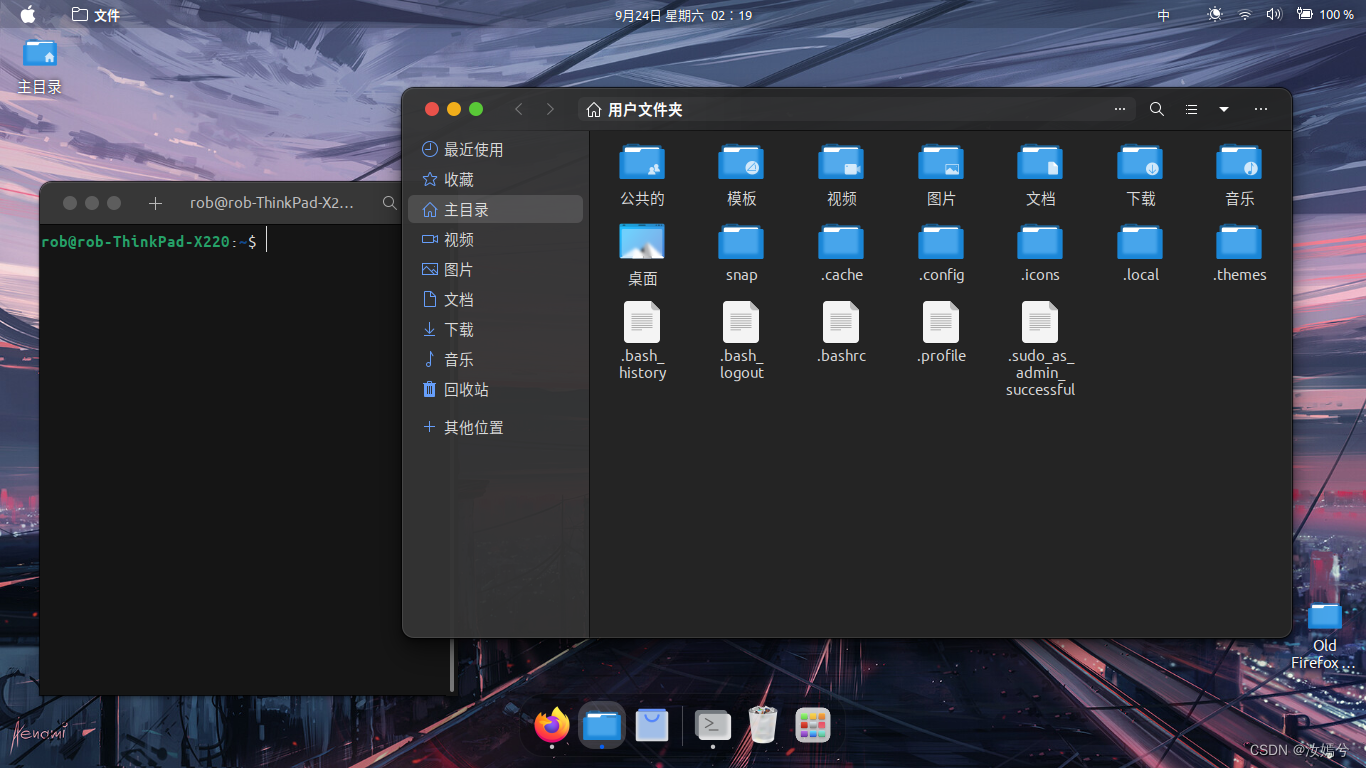This screenshot has height=768, width=1366.
Task: Open 文档 in sidebar
Action: (x=495, y=299)
